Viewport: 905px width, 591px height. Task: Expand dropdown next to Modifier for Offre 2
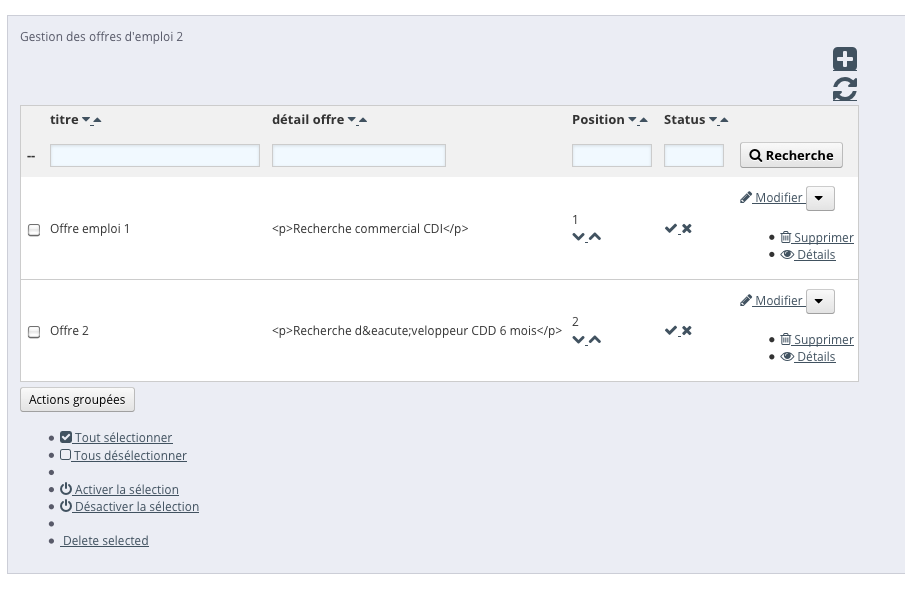pos(820,300)
